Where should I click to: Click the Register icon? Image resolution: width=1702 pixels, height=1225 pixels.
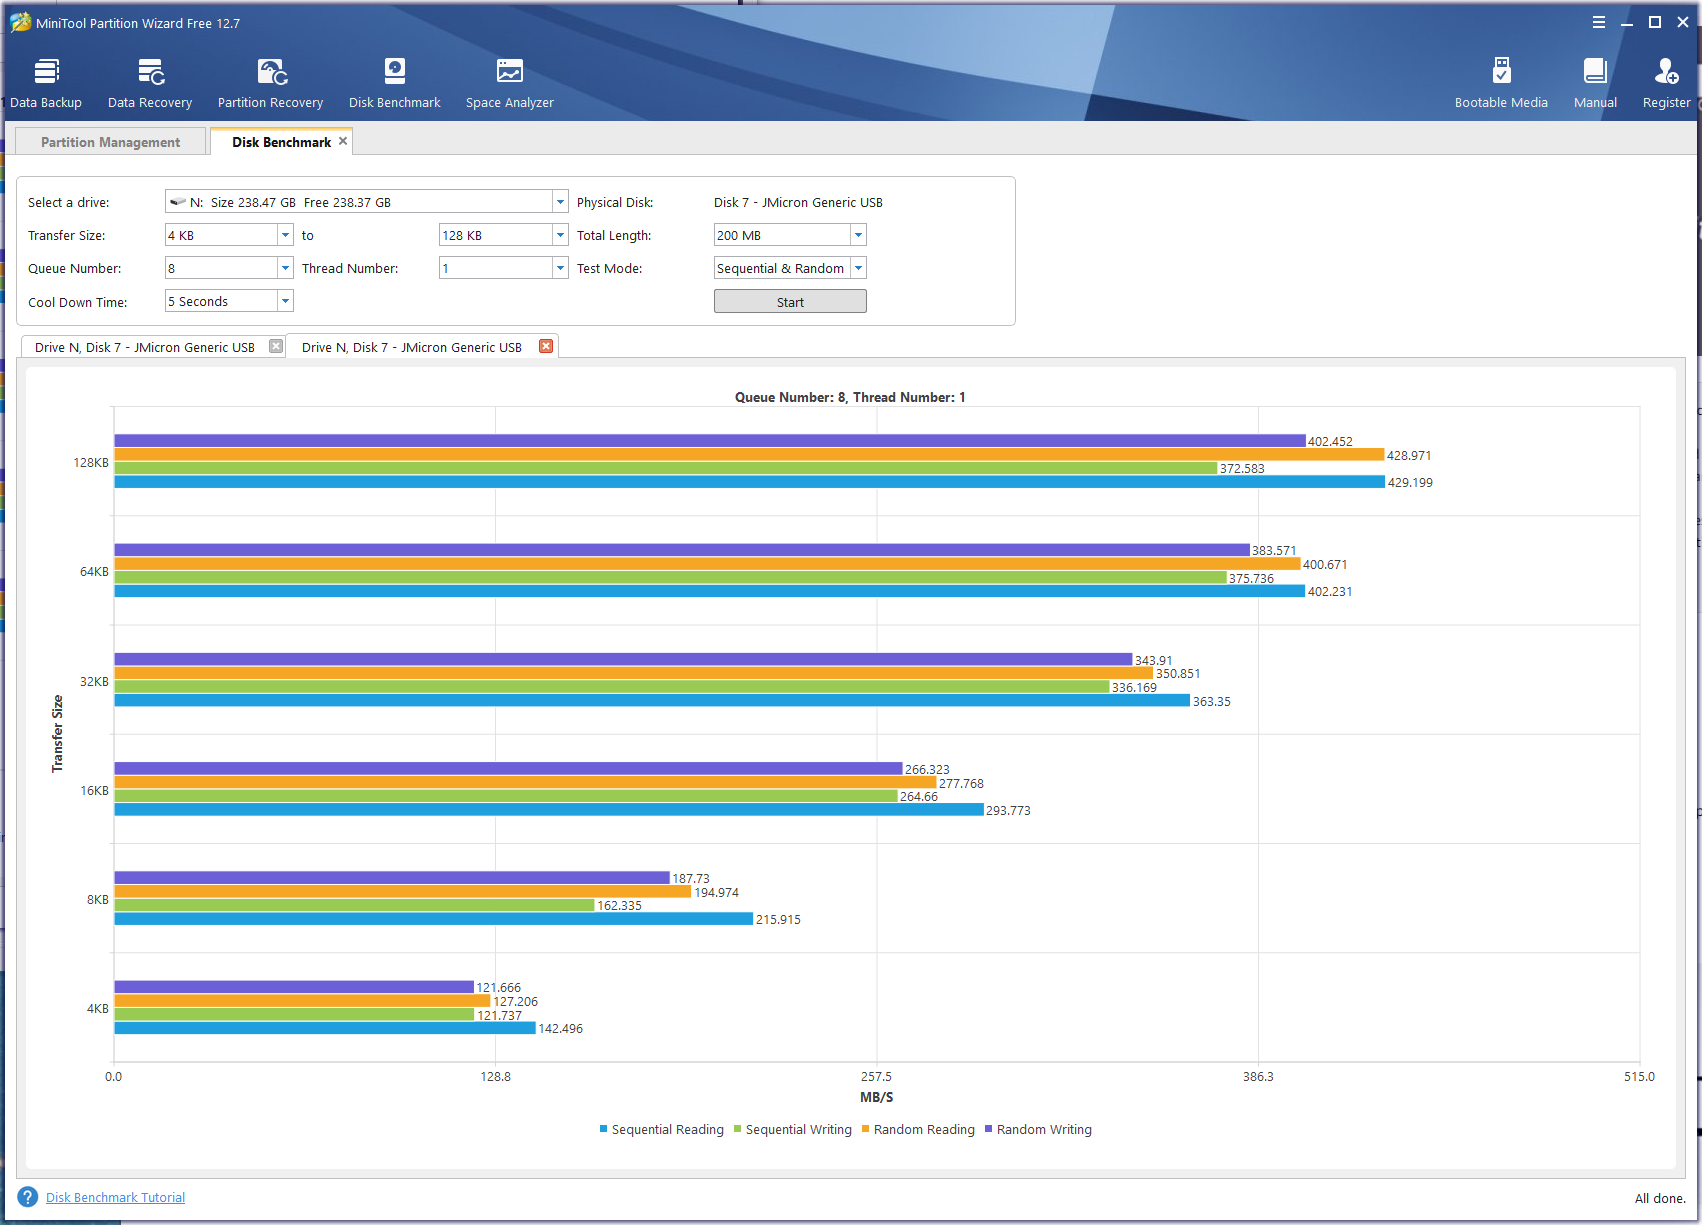[x=1666, y=83]
